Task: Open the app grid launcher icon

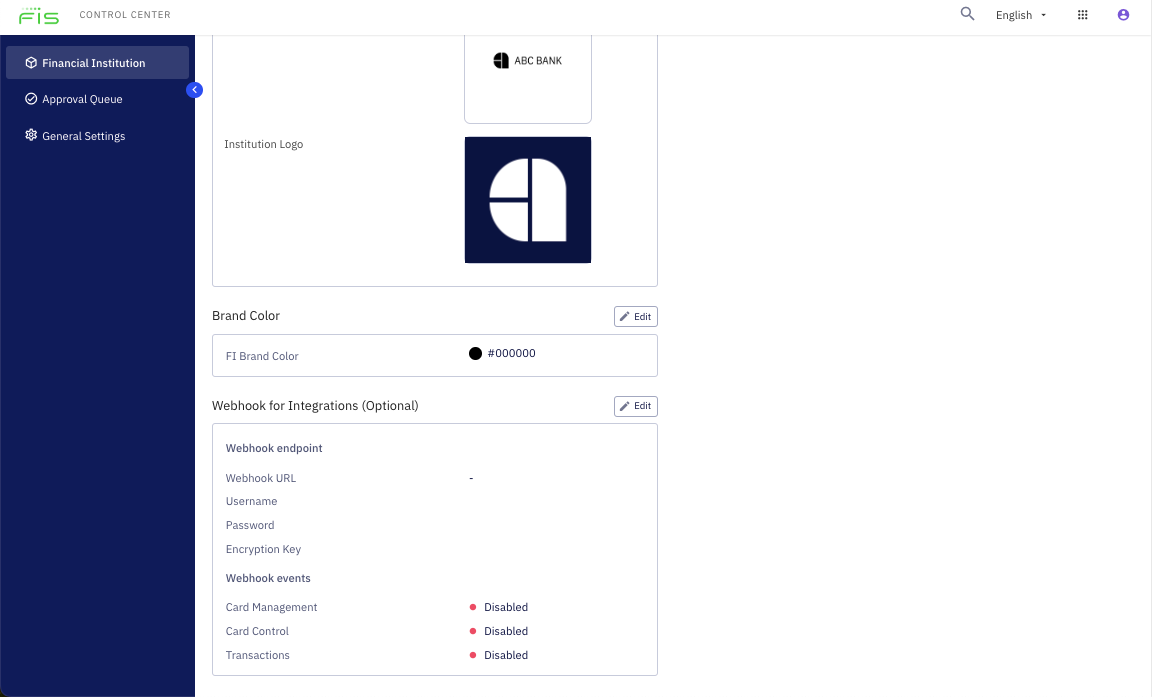Action: (x=1083, y=14)
